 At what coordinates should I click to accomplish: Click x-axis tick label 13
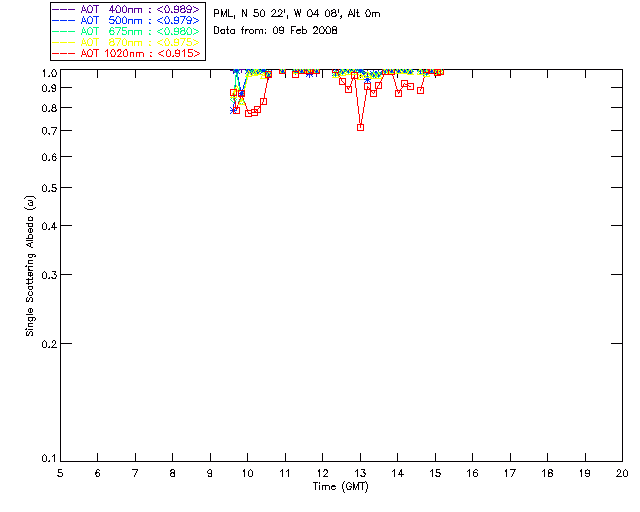coord(360,473)
